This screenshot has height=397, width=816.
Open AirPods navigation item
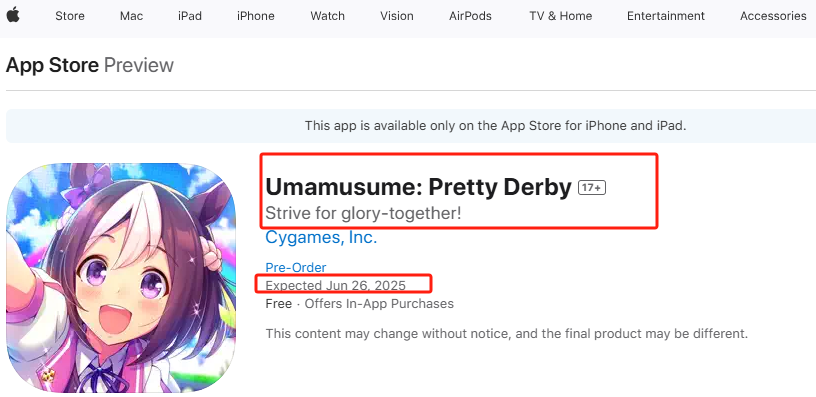[x=470, y=16]
